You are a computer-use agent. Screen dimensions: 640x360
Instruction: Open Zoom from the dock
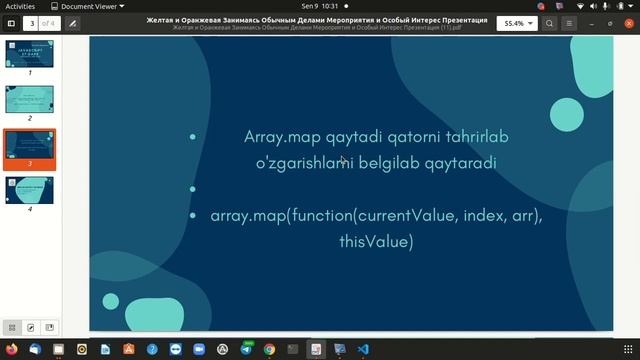(199, 349)
